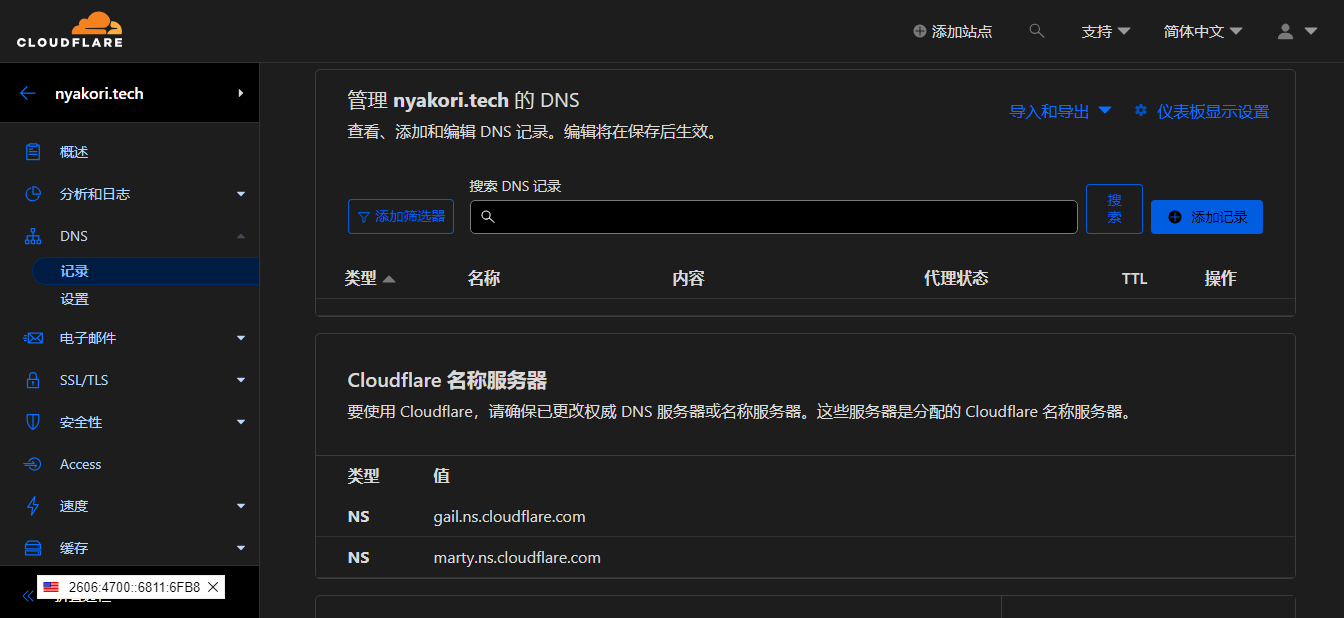Image resolution: width=1344 pixels, height=618 pixels.
Task: Click the TTL column header
Action: pos(1134,279)
